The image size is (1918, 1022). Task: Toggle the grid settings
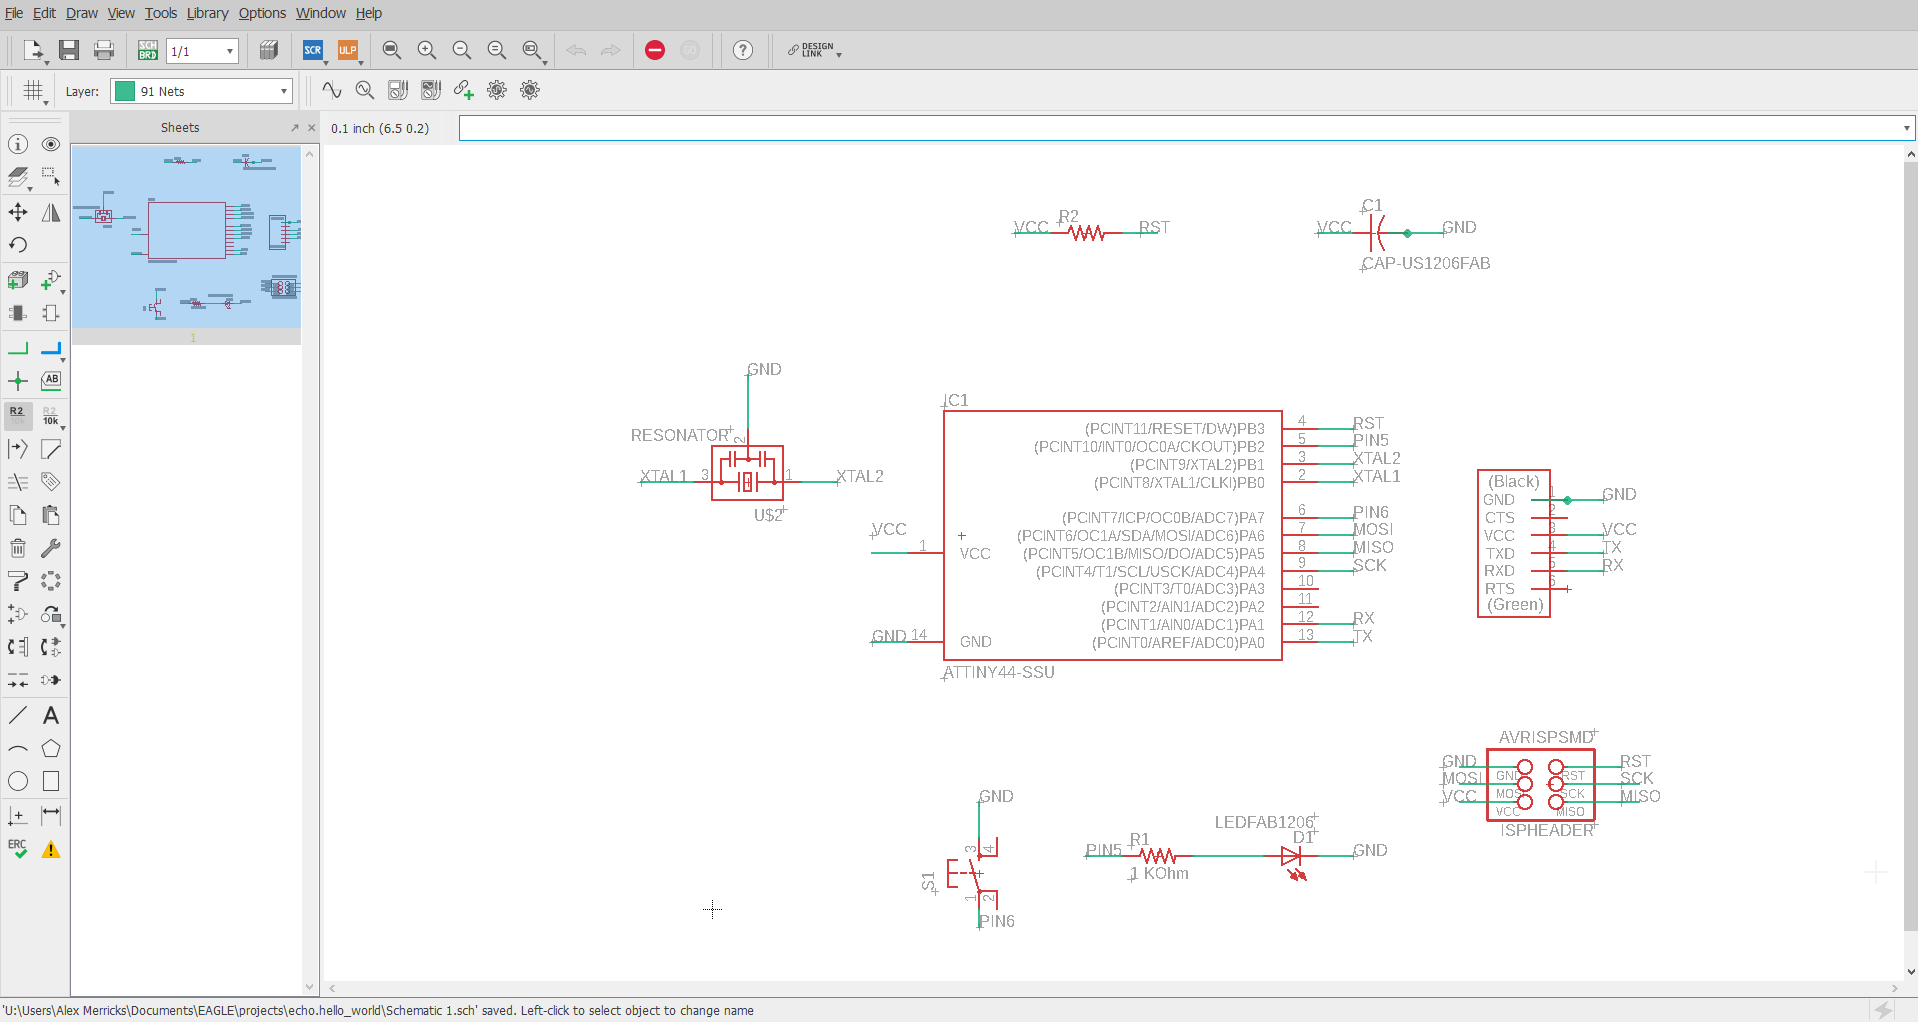click(33, 90)
